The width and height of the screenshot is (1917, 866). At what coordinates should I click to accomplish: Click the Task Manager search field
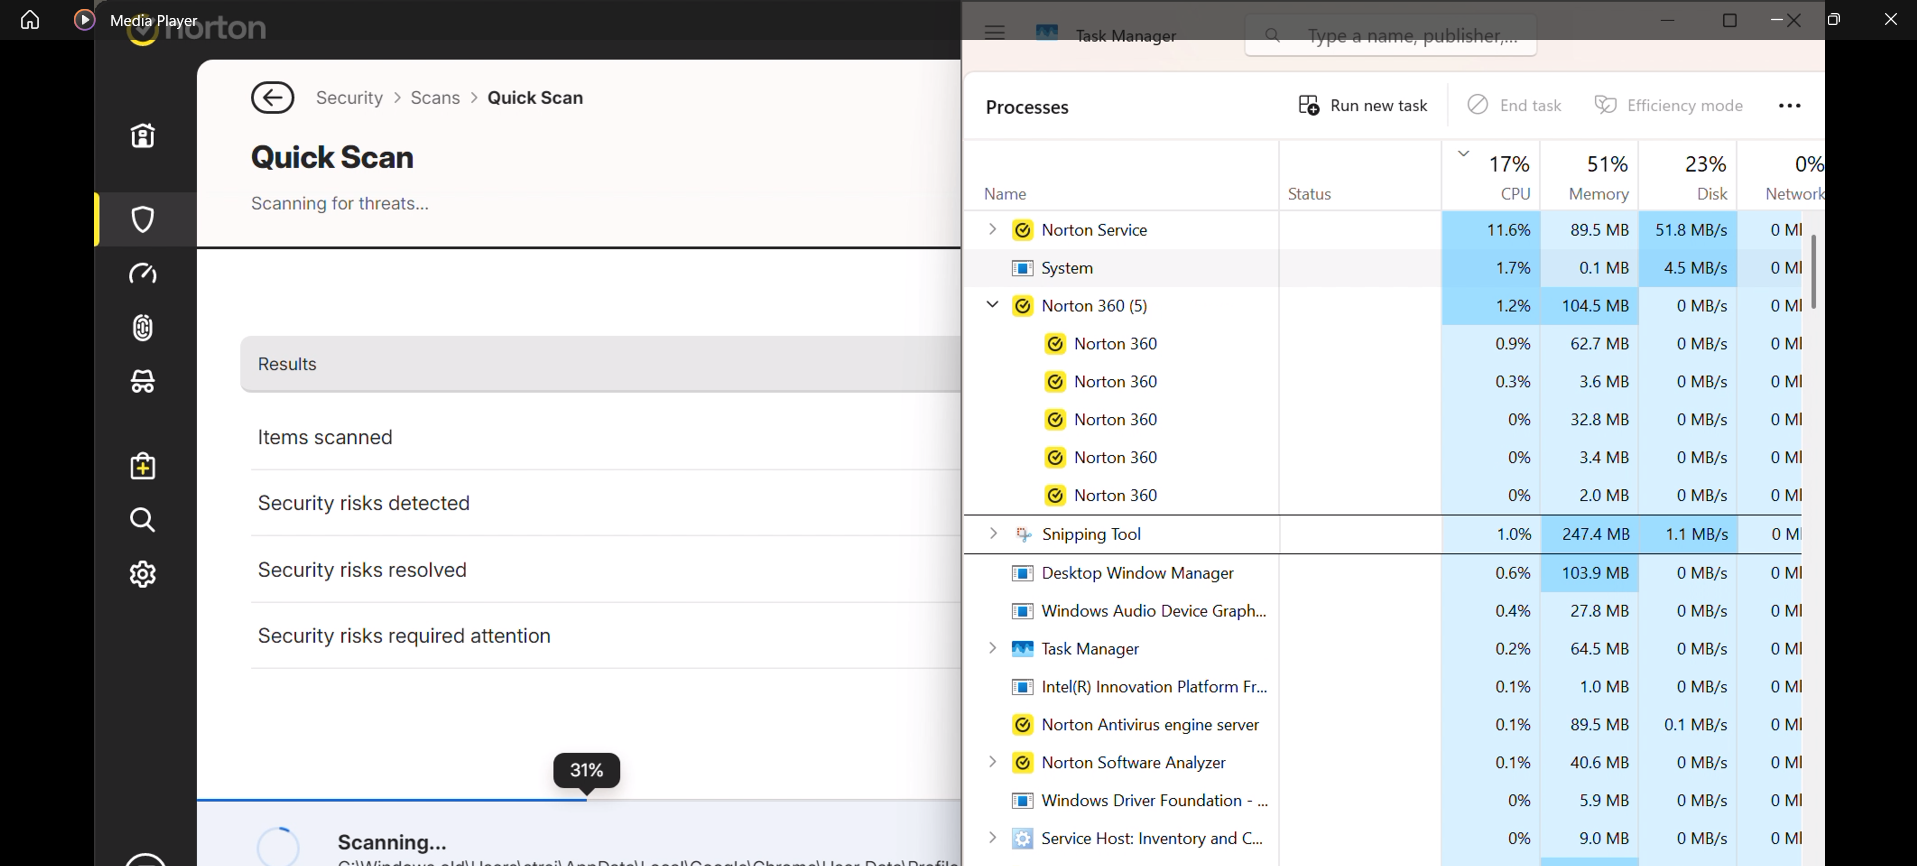click(x=1390, y=36)
